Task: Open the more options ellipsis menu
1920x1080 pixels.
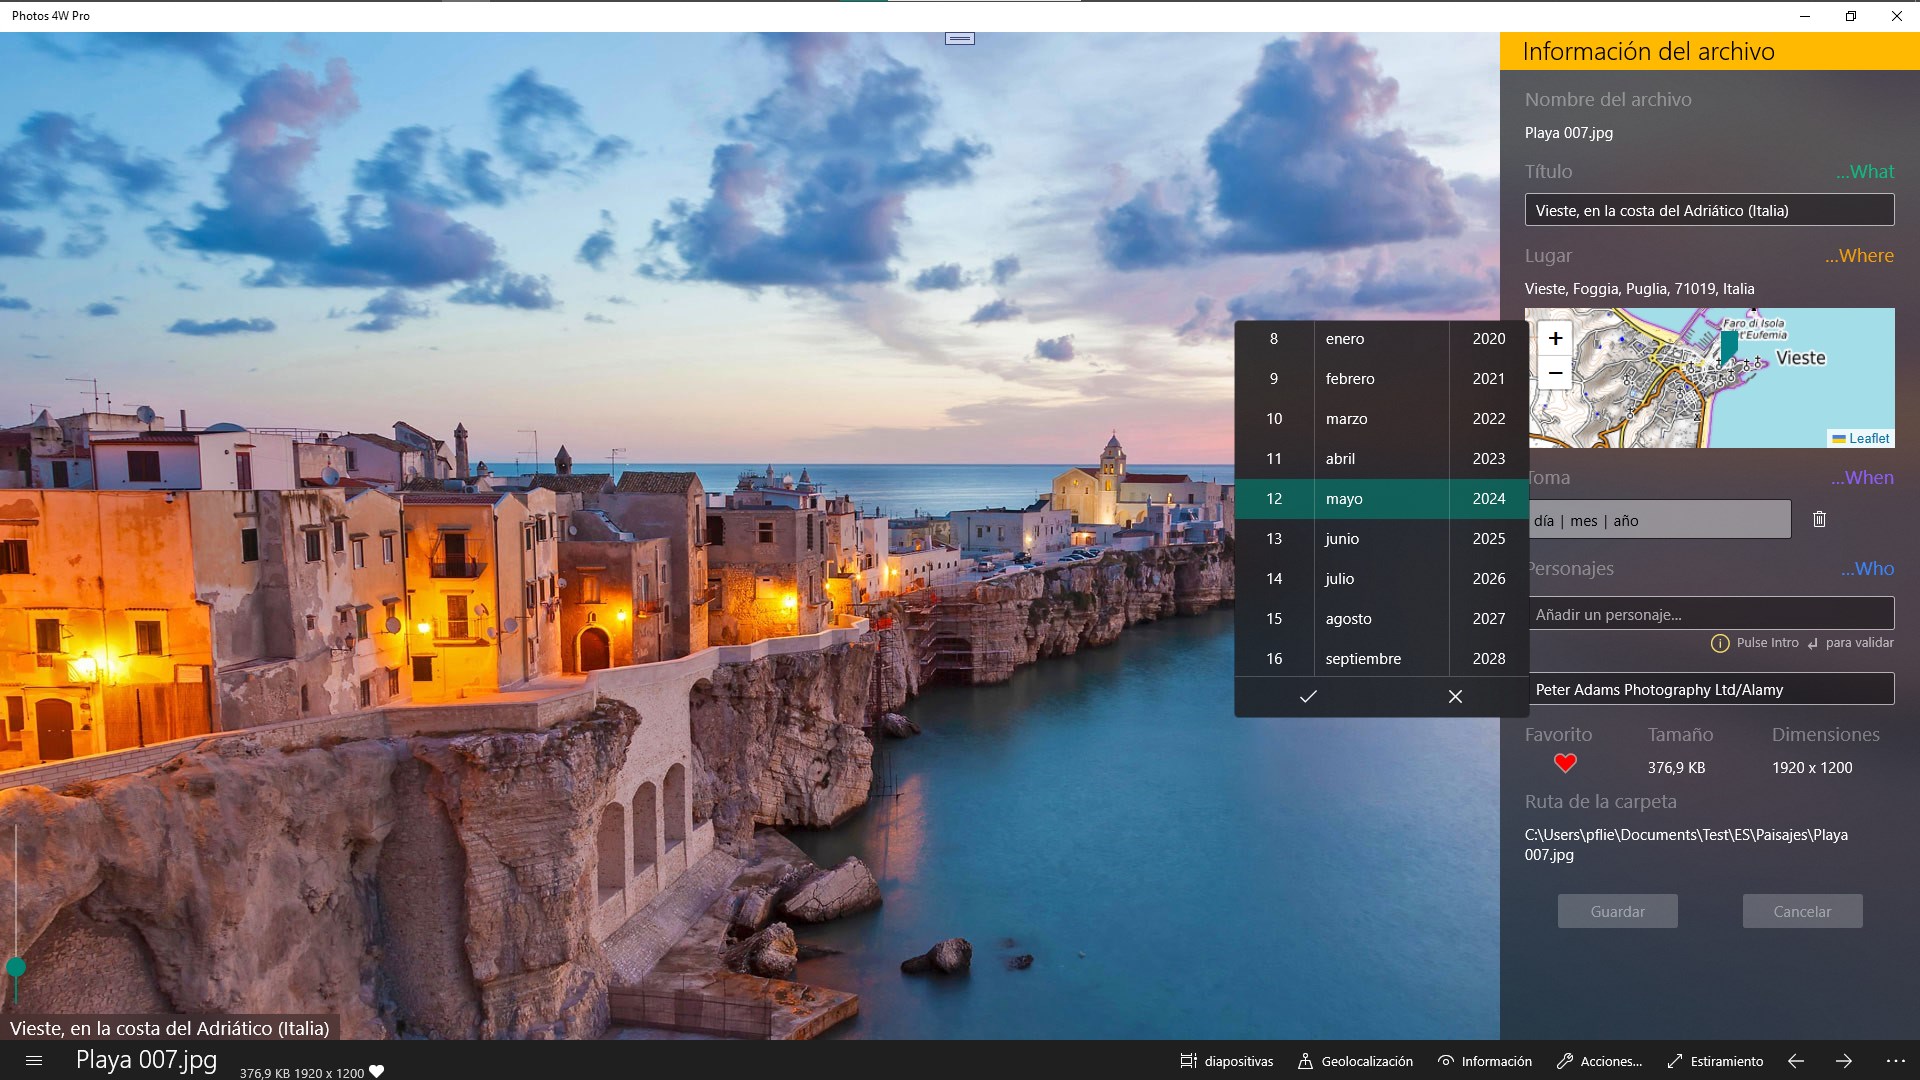Action: [x=1895, y=1061]
